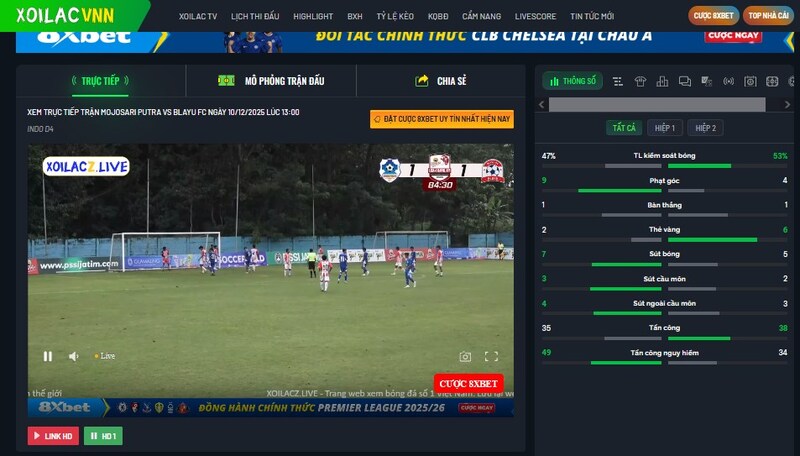Image resolution: width=800 pixels, height=456 pixels.
Task: Click the red LINK HD button
Action: (x=52, y=436)
